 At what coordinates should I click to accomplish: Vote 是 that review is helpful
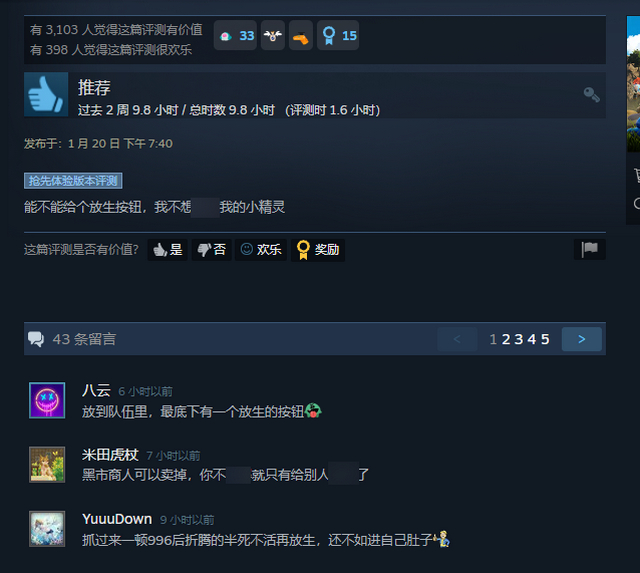tap(167, 249)
